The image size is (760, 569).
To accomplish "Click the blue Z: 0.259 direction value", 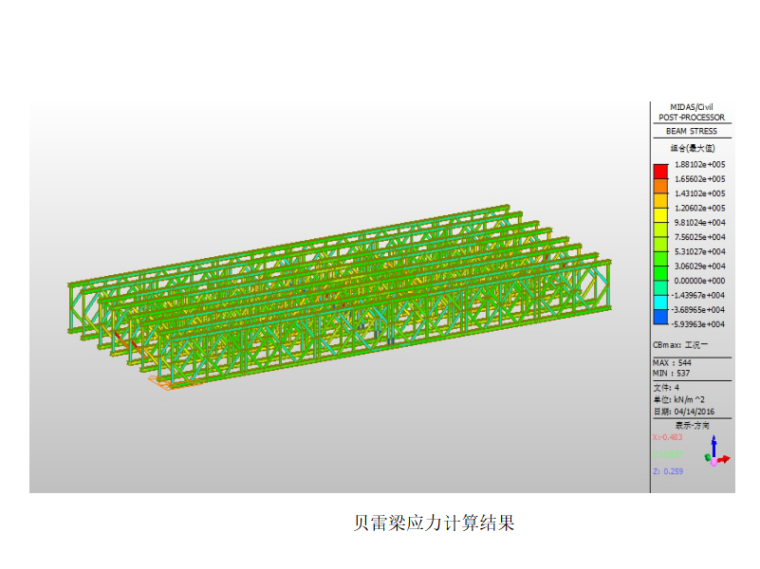I will (x=668, y=471).
